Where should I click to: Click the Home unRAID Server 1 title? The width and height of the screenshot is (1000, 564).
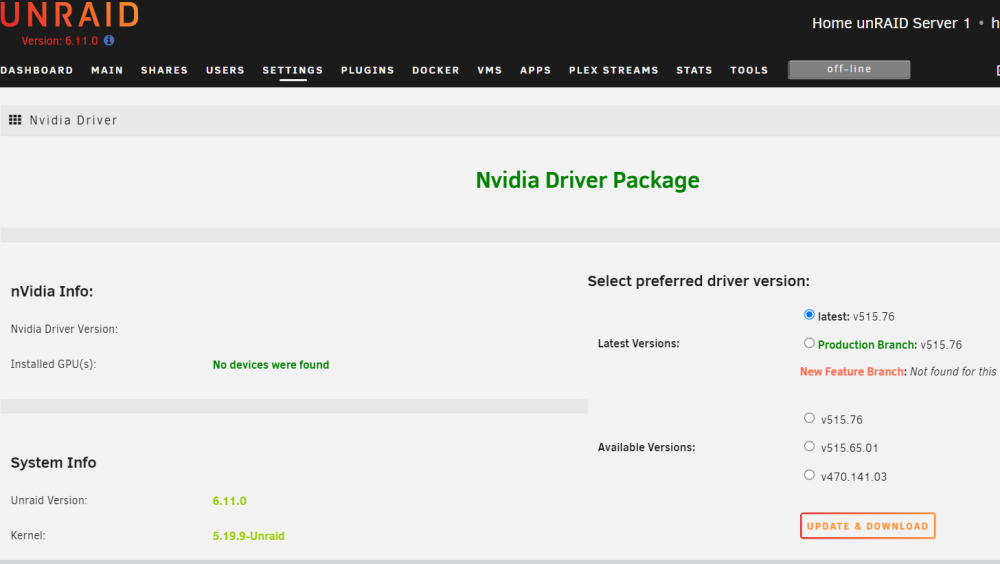891,24
